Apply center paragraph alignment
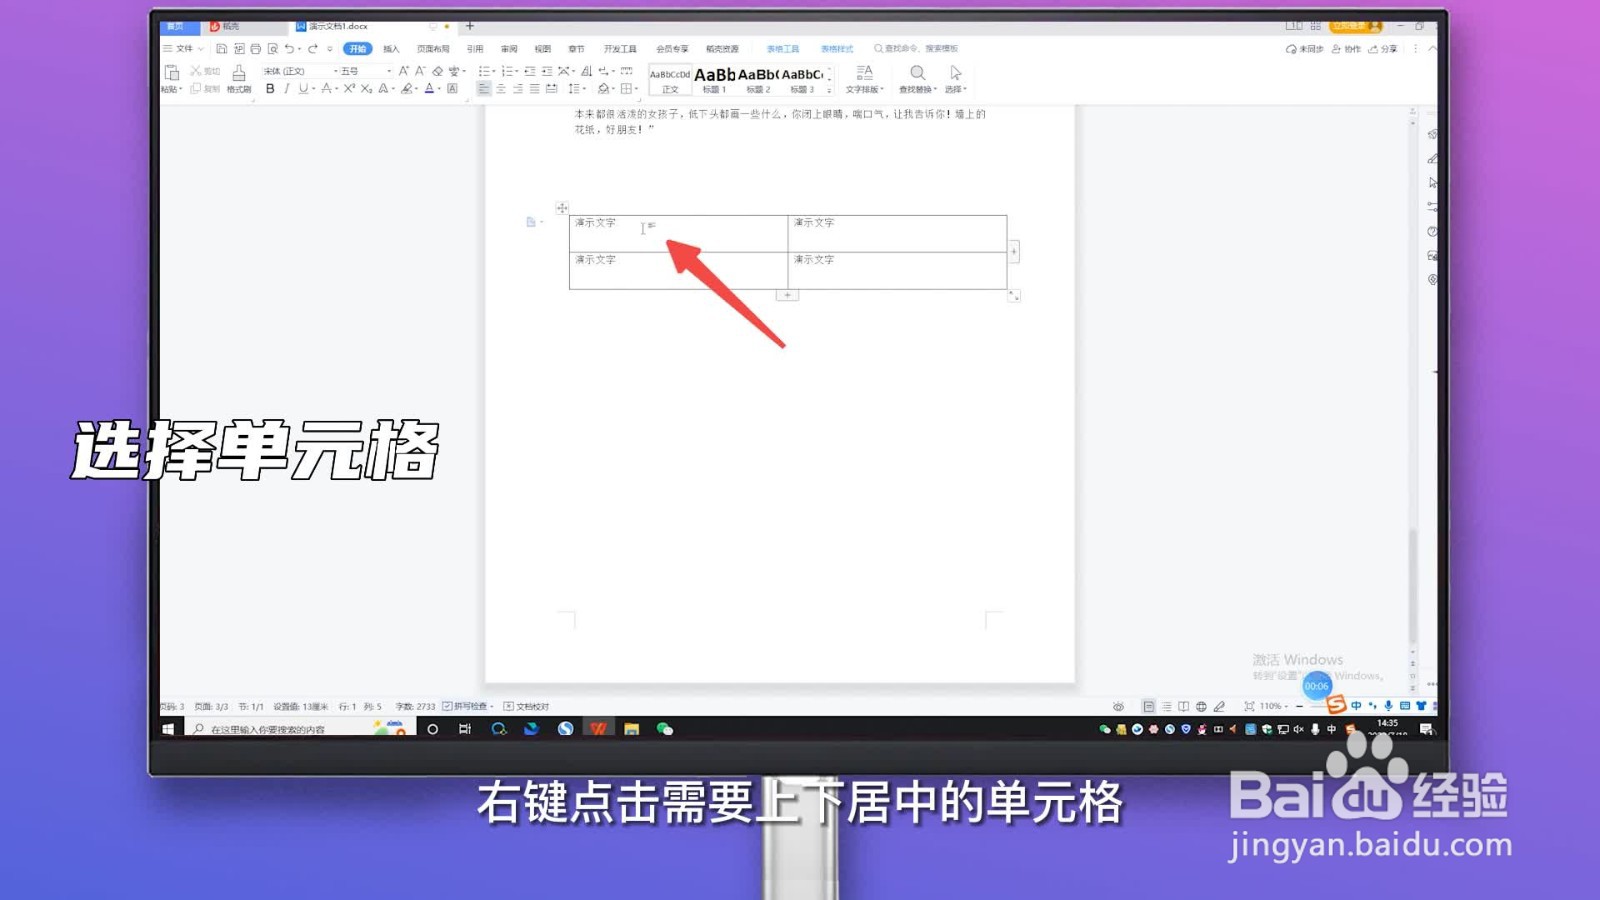Image resolution: width=1600 pixels, height=900 pixels. pyautogui.click(x=500, y=89)
